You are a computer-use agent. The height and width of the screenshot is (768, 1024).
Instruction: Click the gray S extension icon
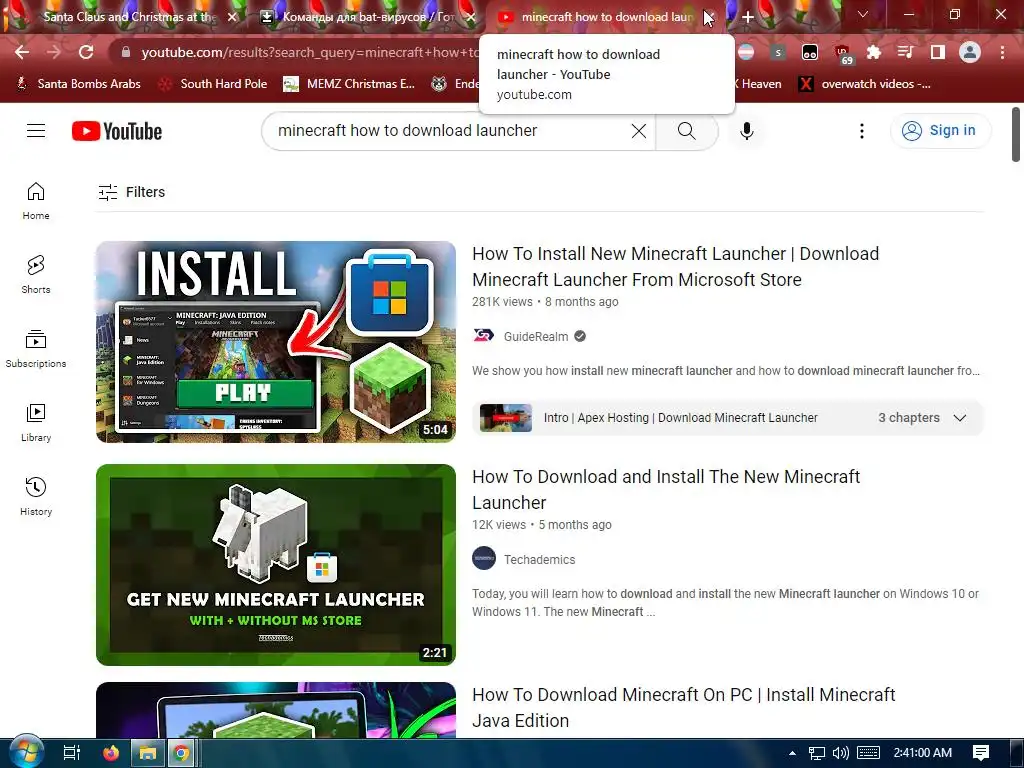pos(778,52)
